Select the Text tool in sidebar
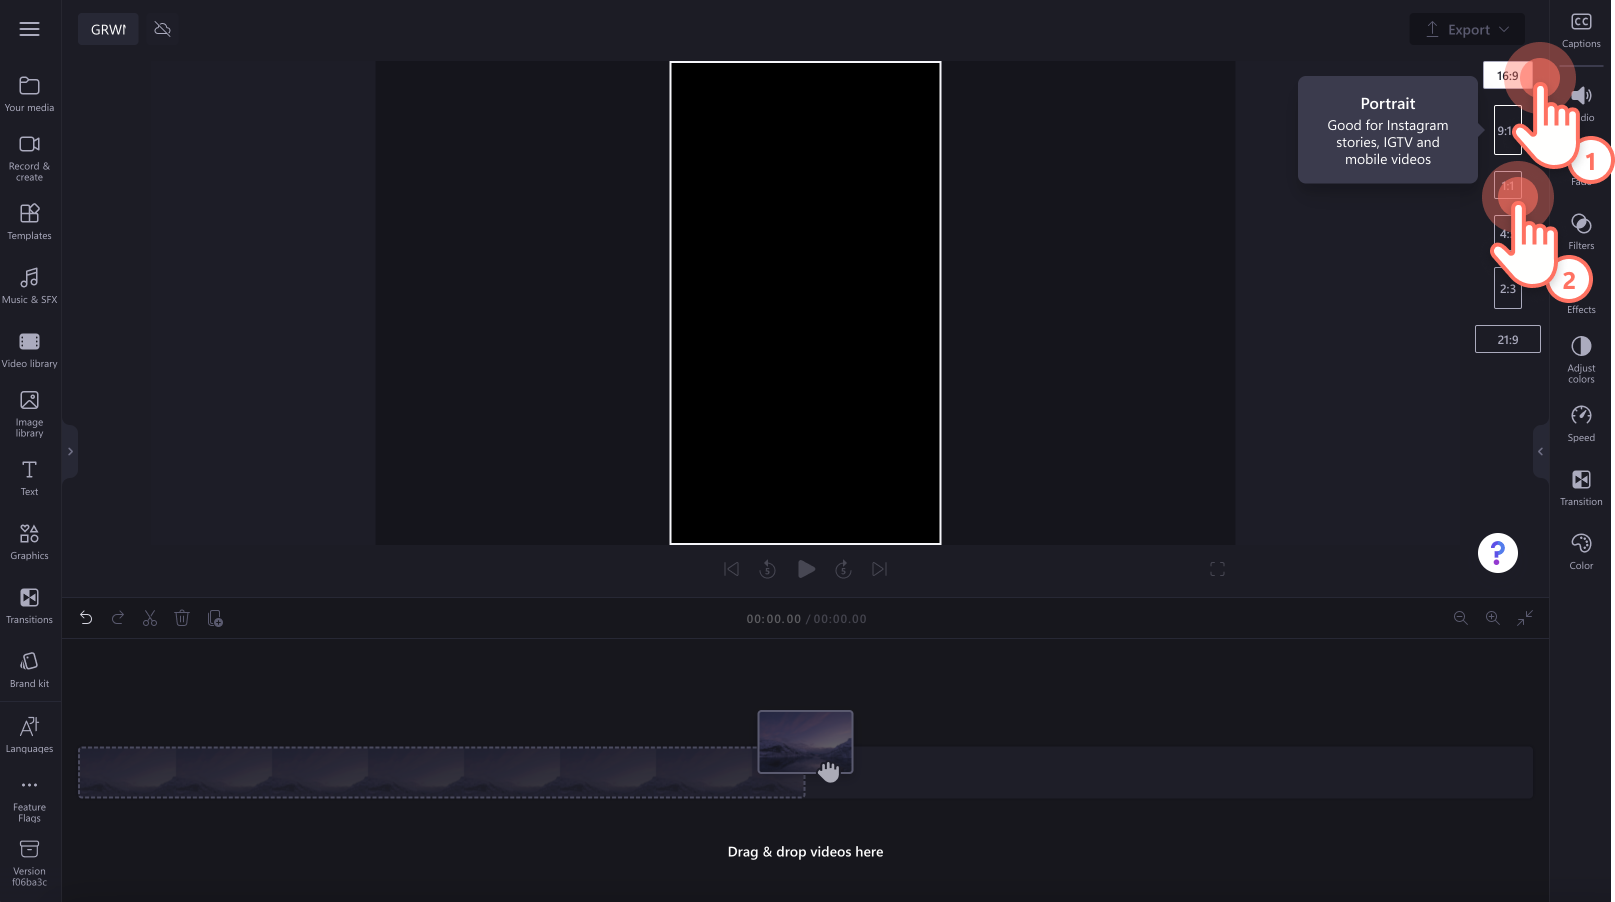Image resolution: width=1615 pixels, height=902 pixels. (x=30, y=478)
